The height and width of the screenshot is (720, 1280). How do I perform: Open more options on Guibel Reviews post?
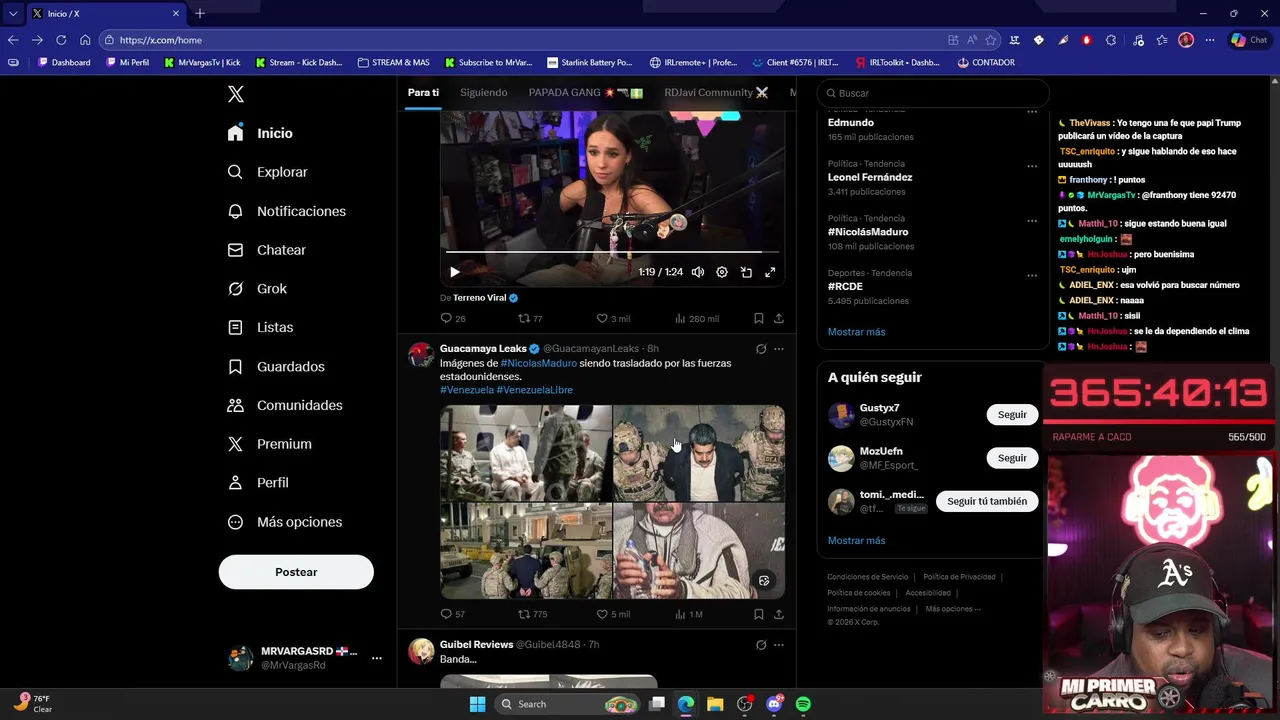pos(779,645)
